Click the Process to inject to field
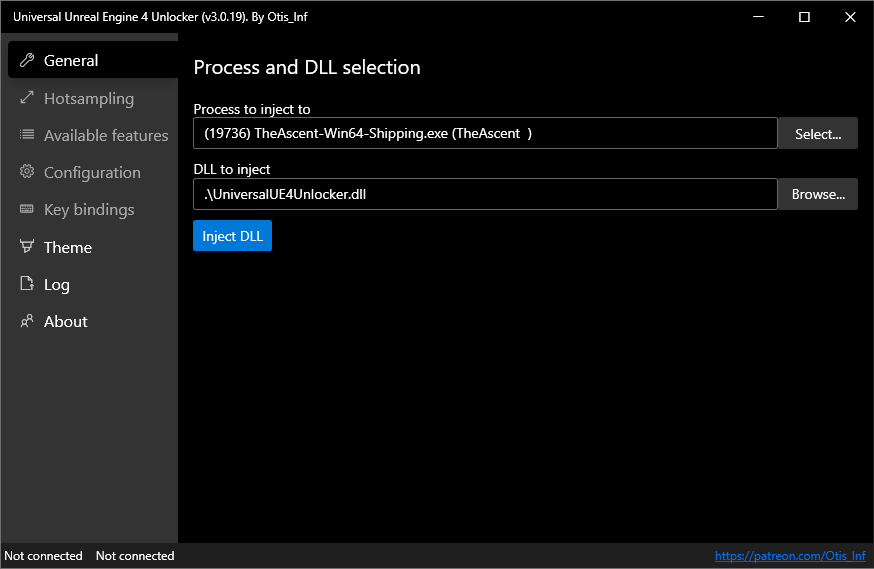 [485, 133]
